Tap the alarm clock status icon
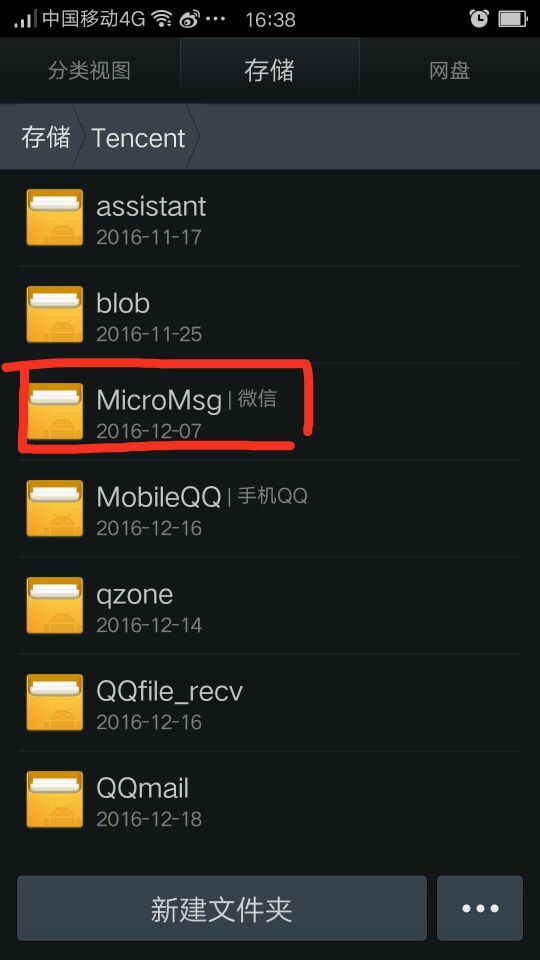The width and height of the screenshot is (540, 960). [x=479, y=19]
